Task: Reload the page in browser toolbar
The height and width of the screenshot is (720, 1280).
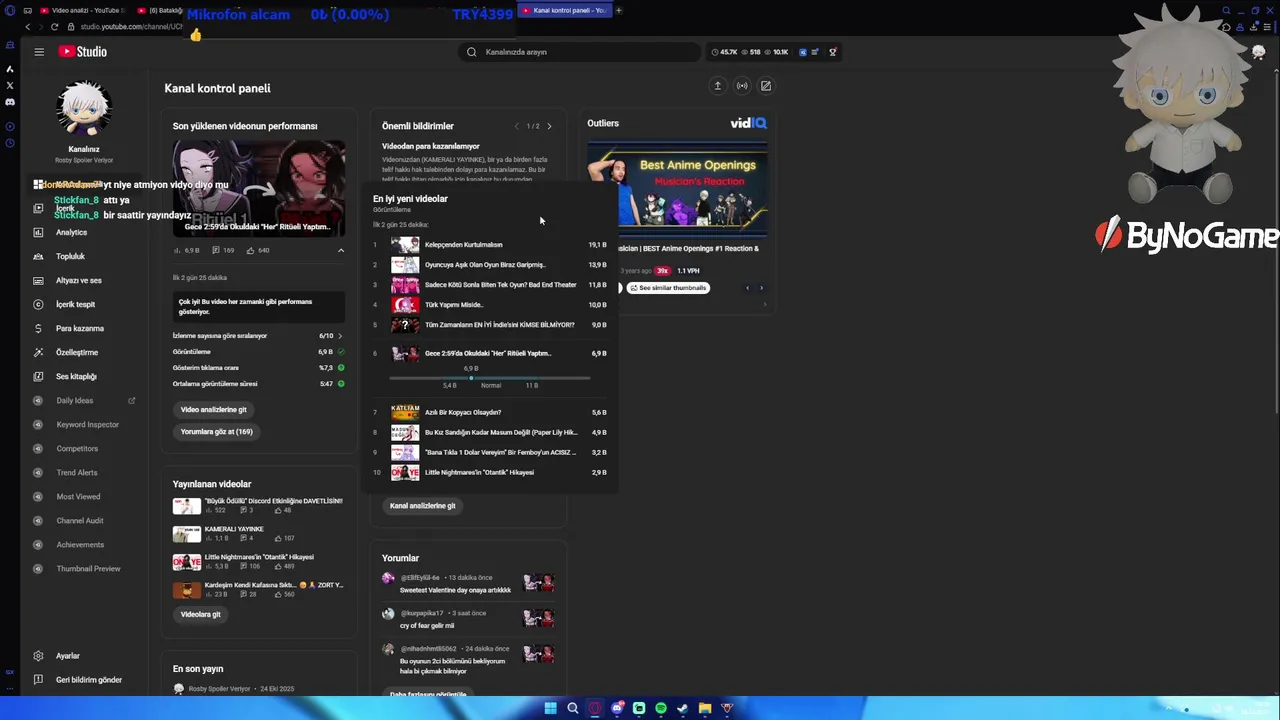Action: tap(54, 27)
